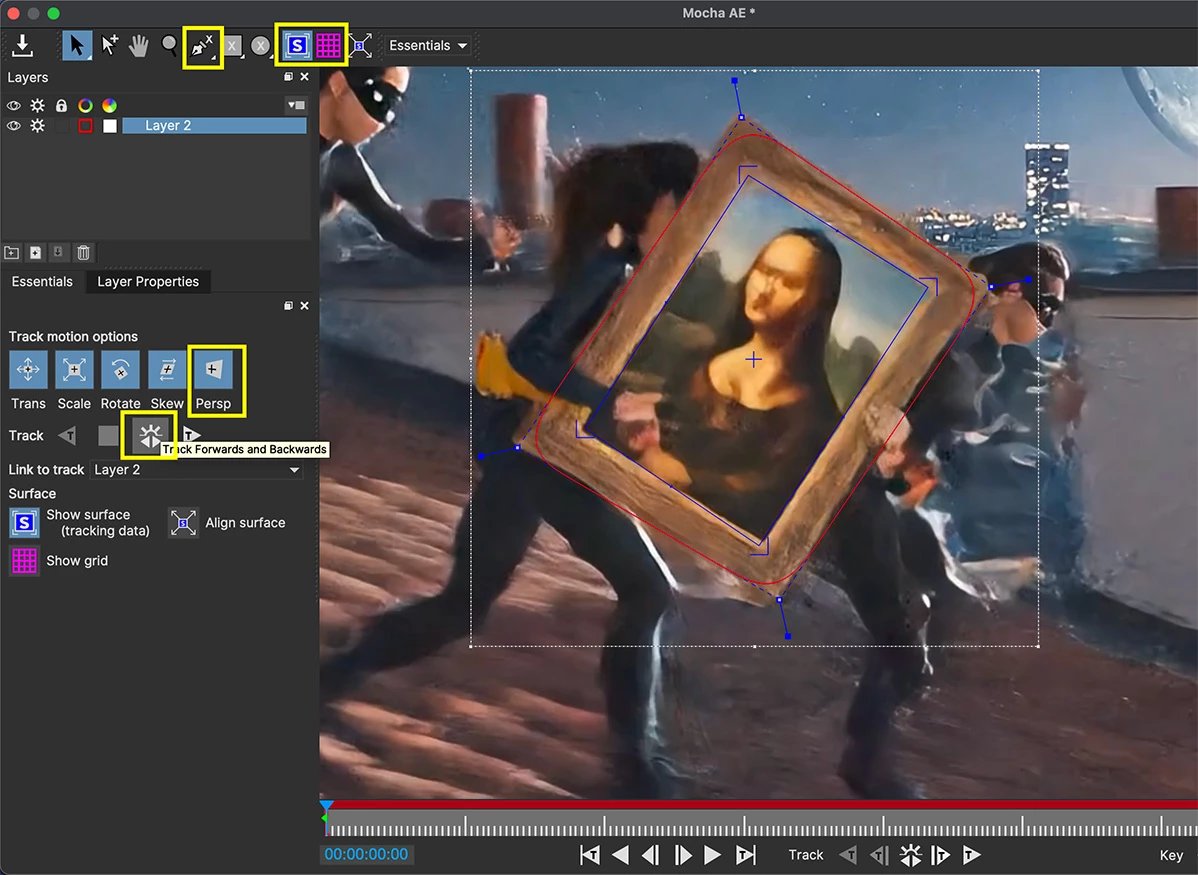
Task: Delete layer using the trash icon
Action: tap(84, 252)
